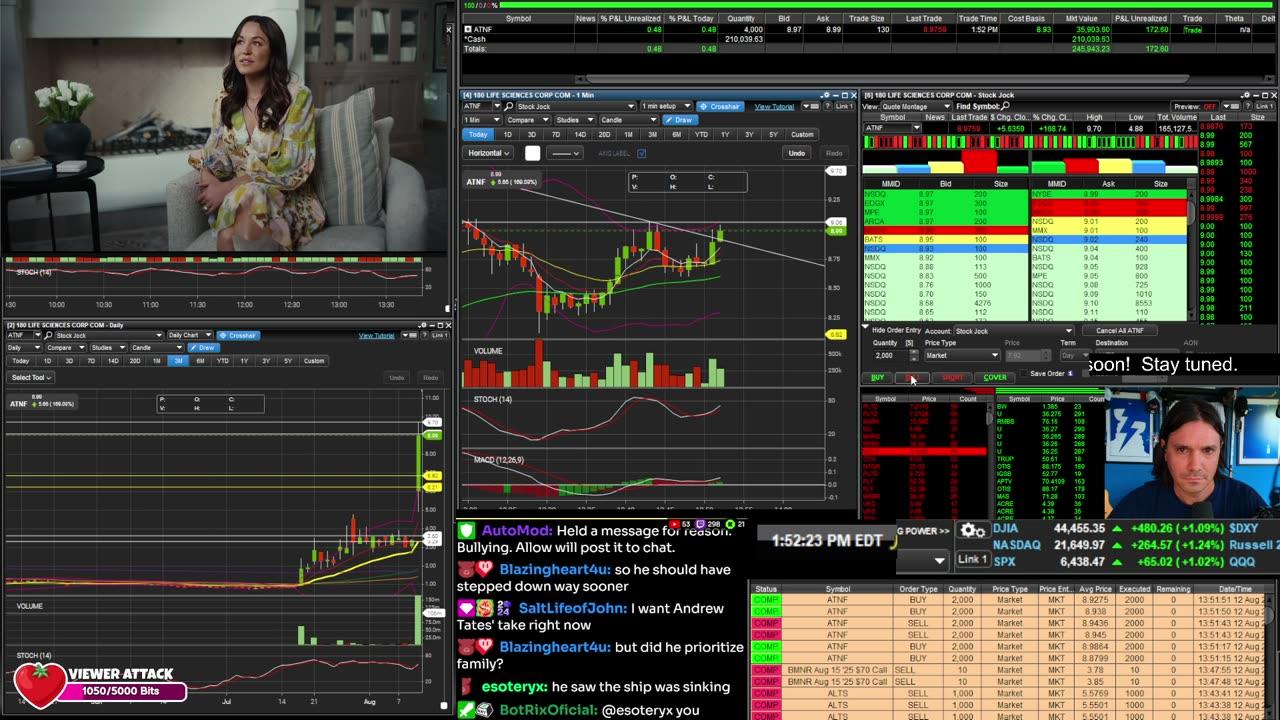Click the Trade link in ATNF positions row
This screenshot has width=1280, height=720.
1192,30
